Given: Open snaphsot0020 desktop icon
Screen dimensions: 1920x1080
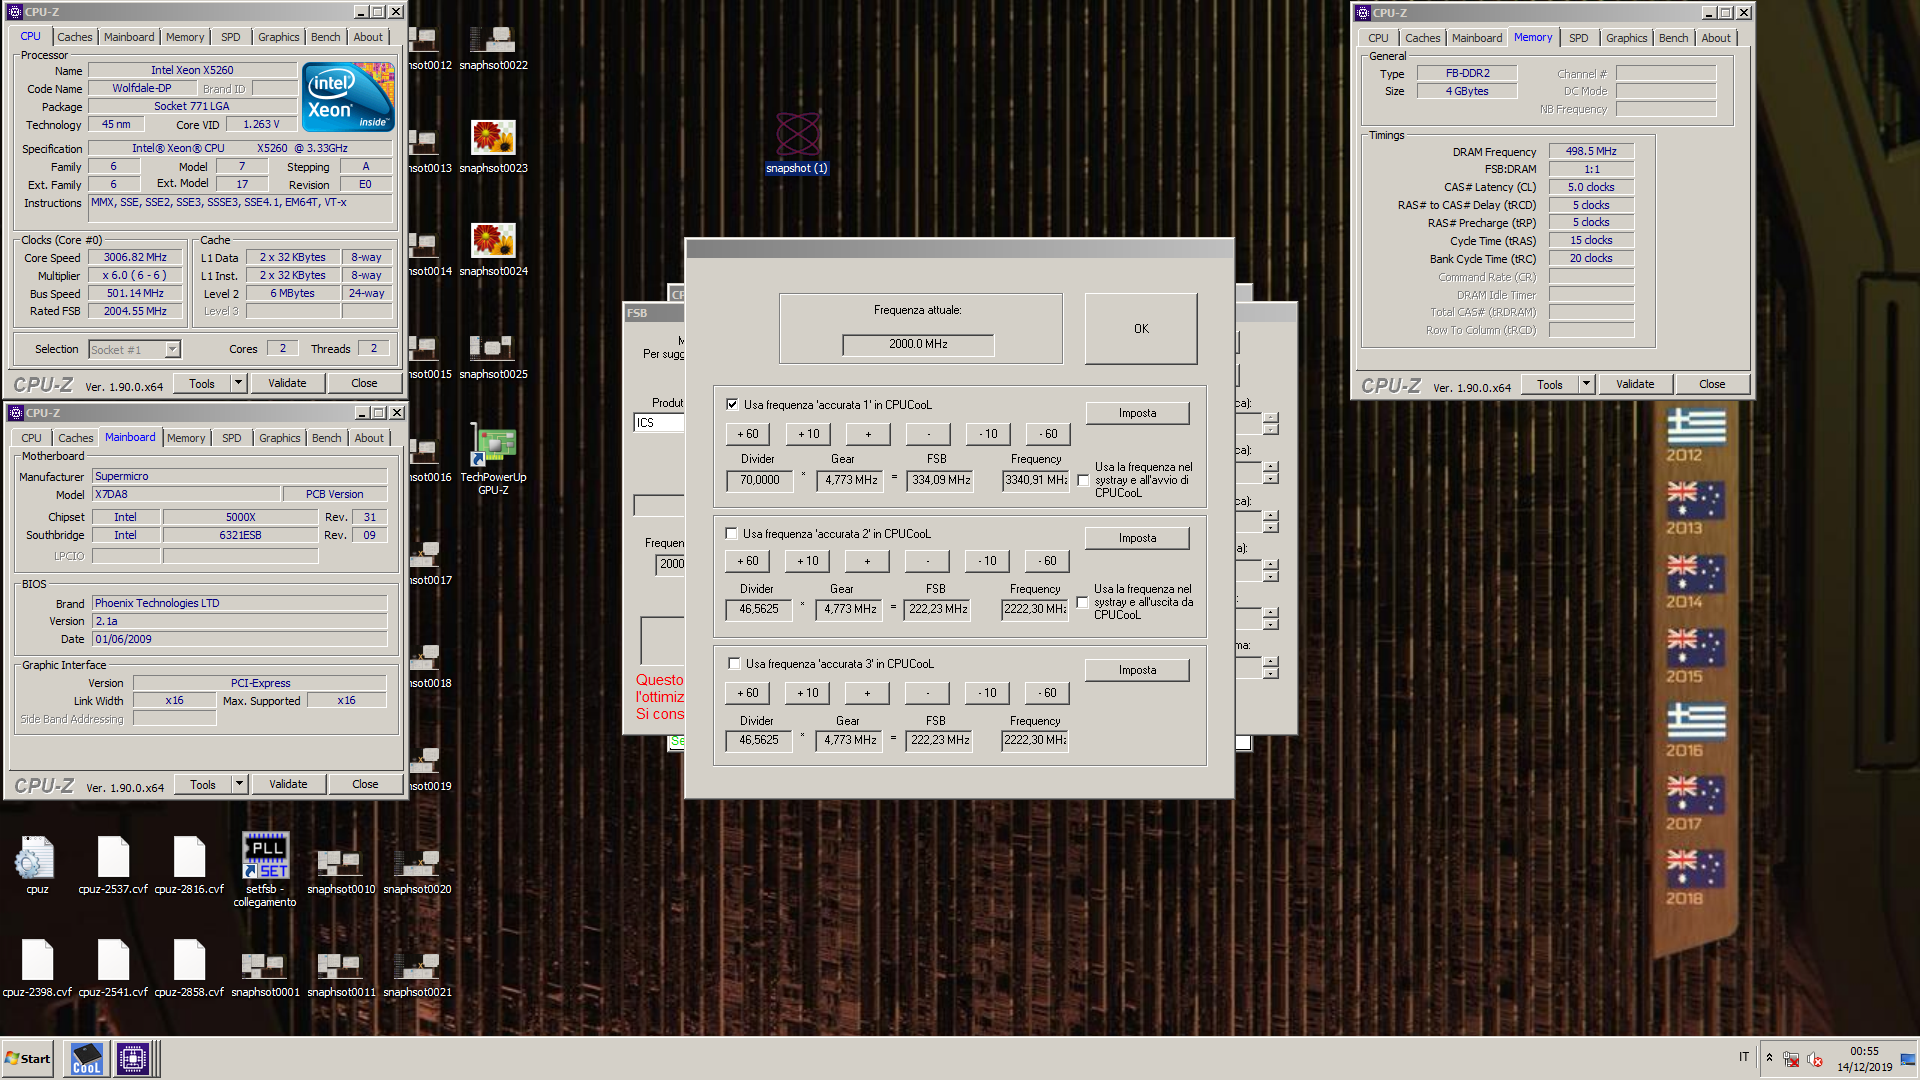Looking at the screenshot, I should 417,870.
